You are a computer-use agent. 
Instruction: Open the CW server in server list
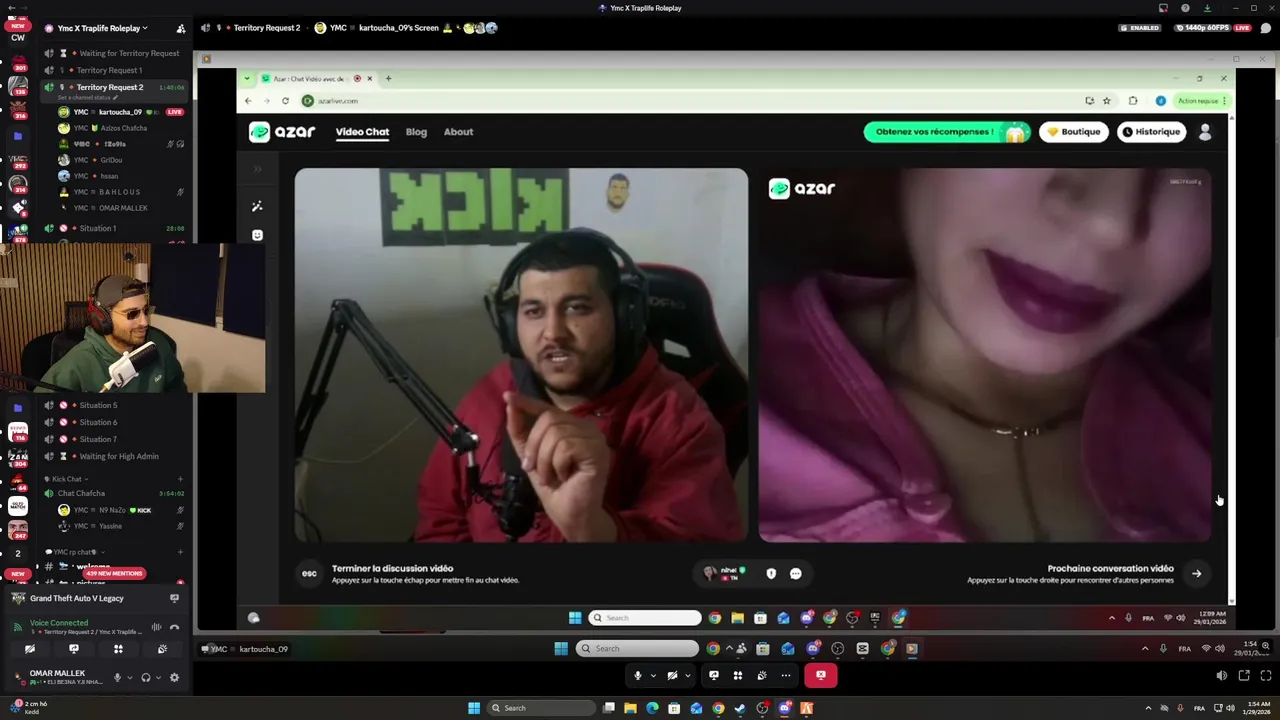tap(18, 37)
